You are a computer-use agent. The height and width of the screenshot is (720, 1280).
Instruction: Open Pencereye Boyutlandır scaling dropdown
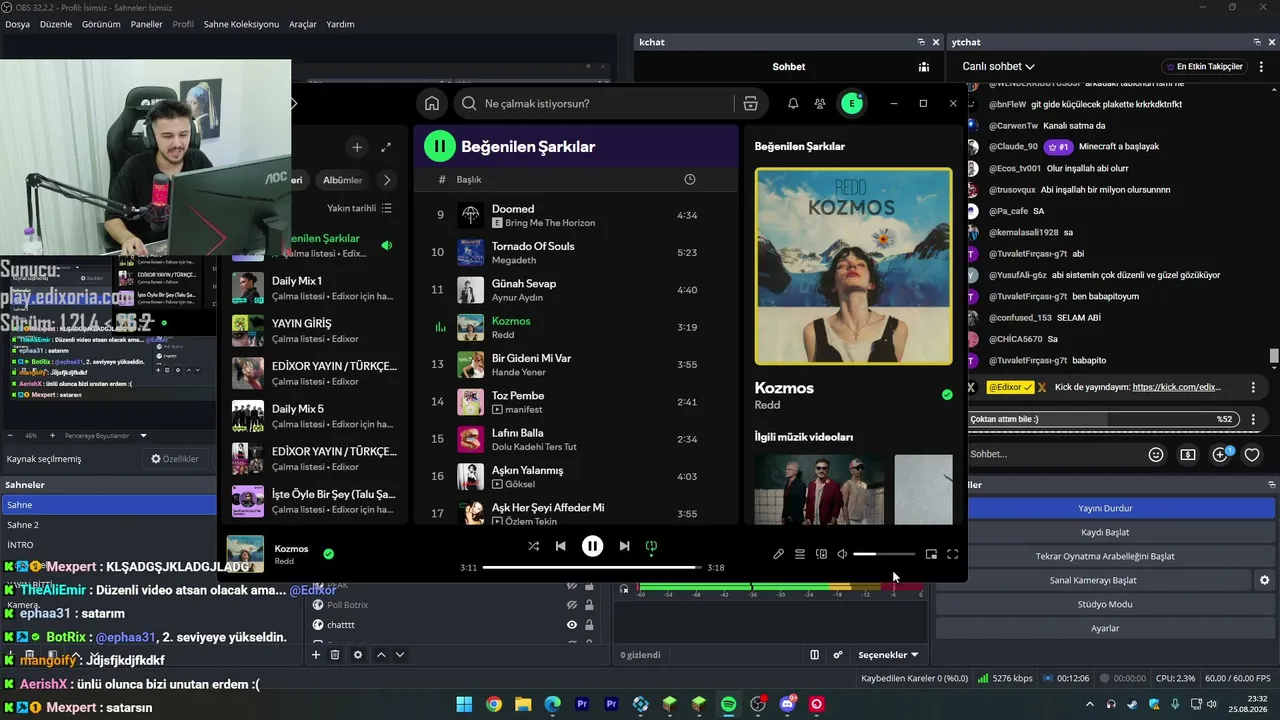pyautogui.click(x=106, y=436)
